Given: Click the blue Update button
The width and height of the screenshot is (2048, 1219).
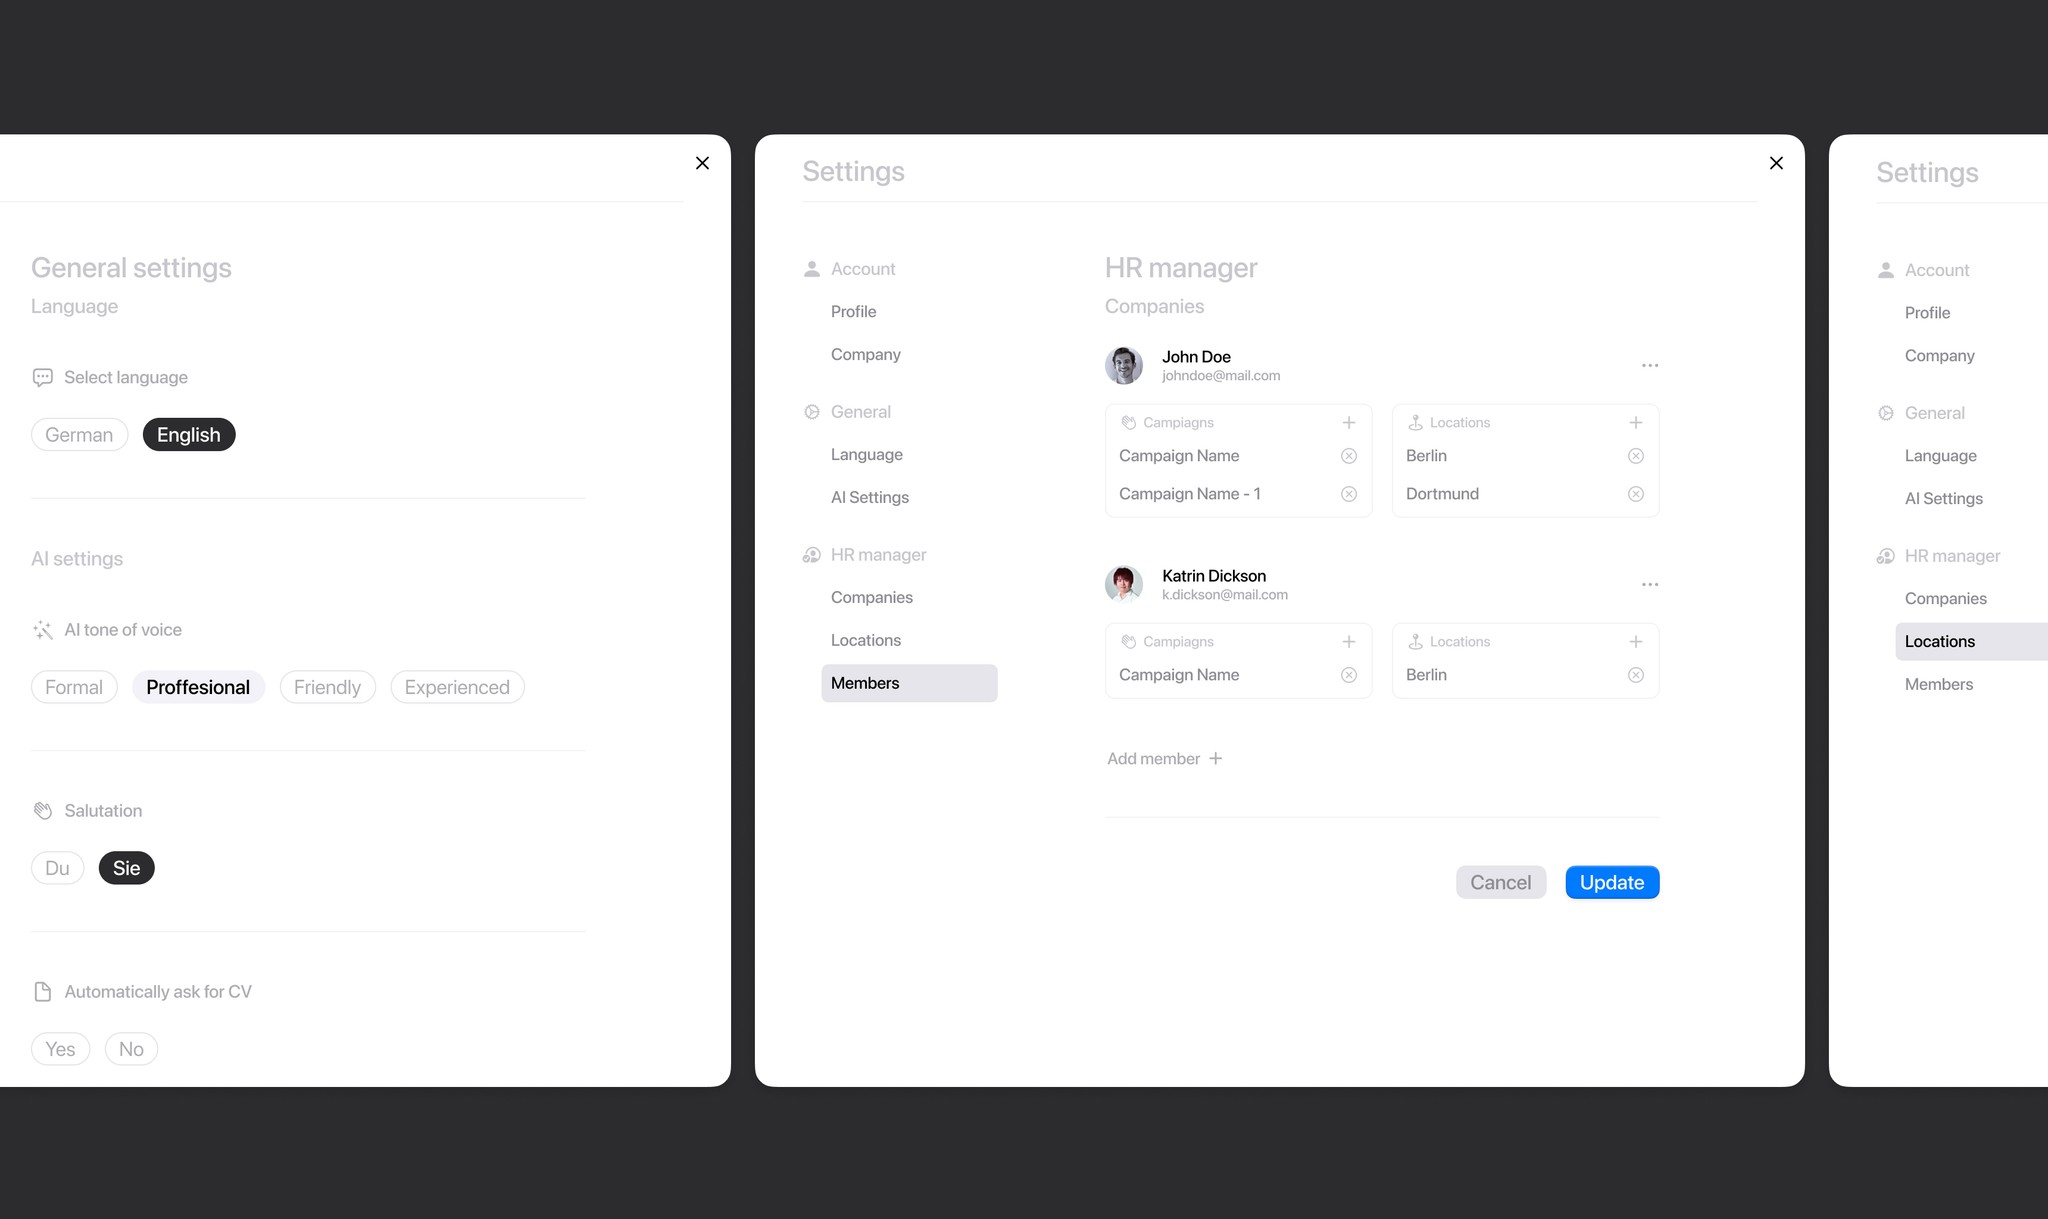Looking at the screenshot, I should click(x=1612, y=882).
